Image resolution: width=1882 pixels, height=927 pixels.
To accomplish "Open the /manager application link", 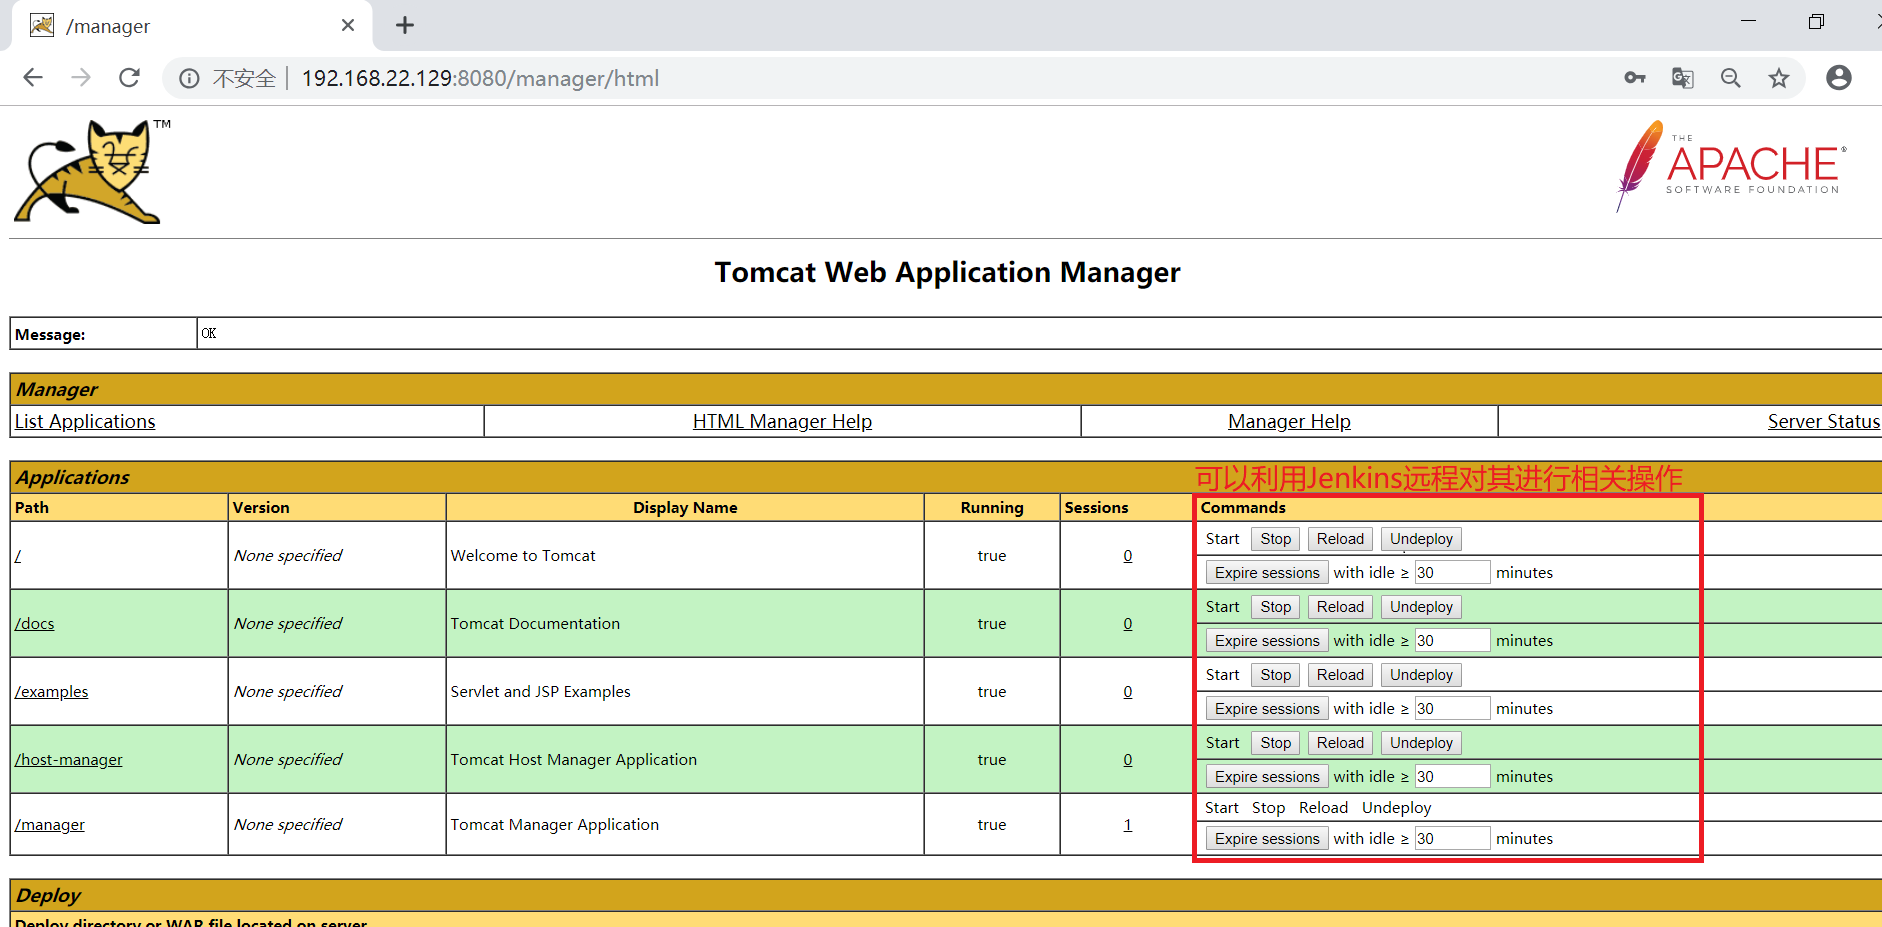I will pos(50,824).
